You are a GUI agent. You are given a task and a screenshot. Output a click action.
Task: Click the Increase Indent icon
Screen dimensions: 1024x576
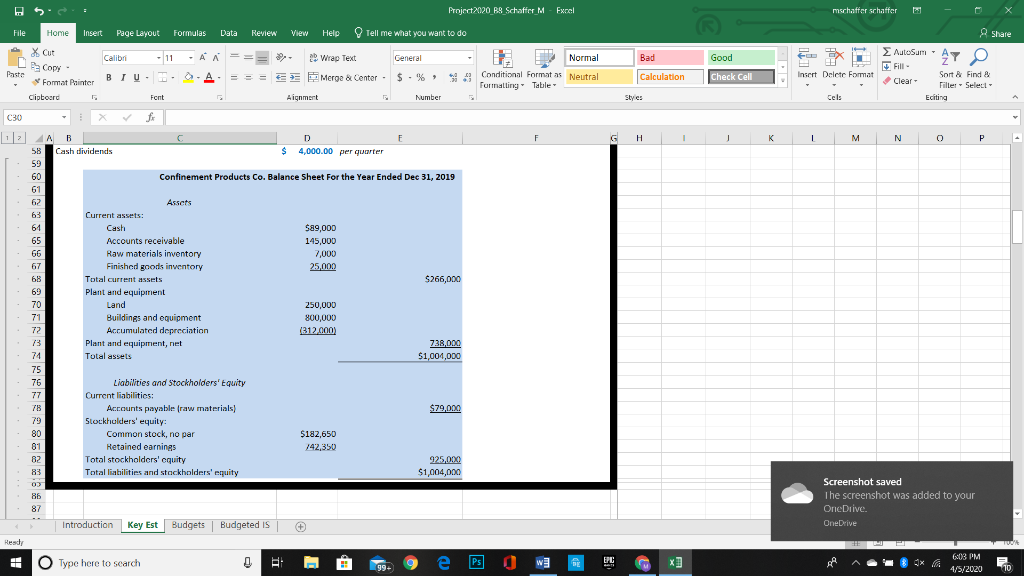[x=295, y=78]
